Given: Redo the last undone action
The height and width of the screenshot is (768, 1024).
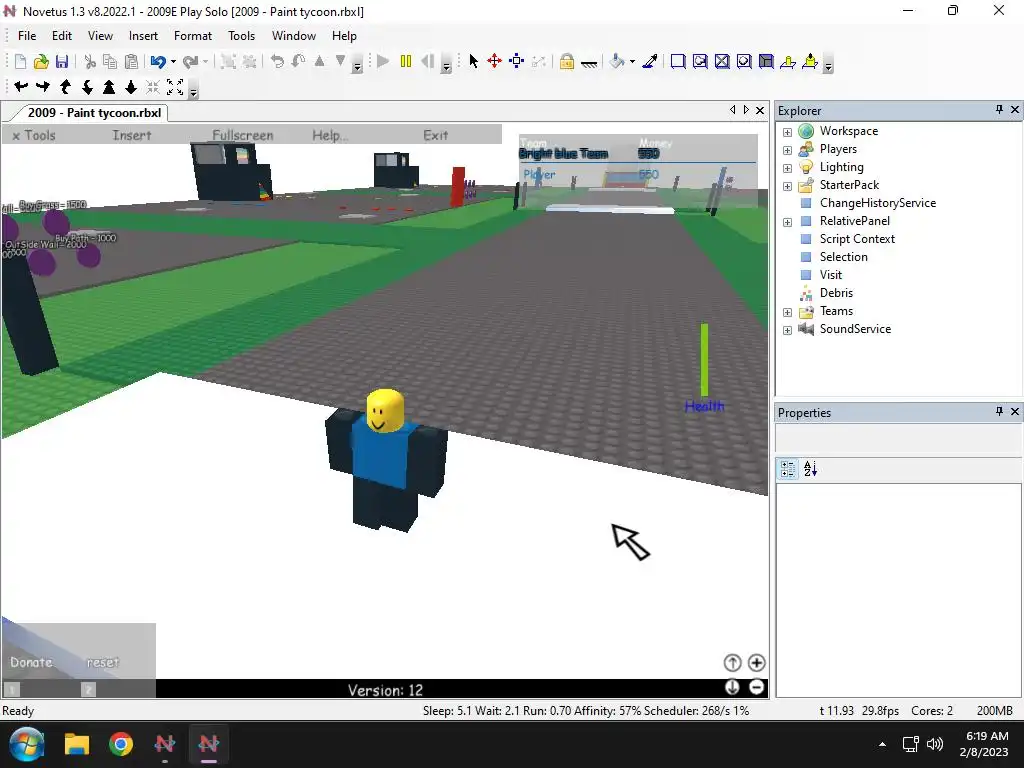Looking at the screenshot, I should click(190, 61).
